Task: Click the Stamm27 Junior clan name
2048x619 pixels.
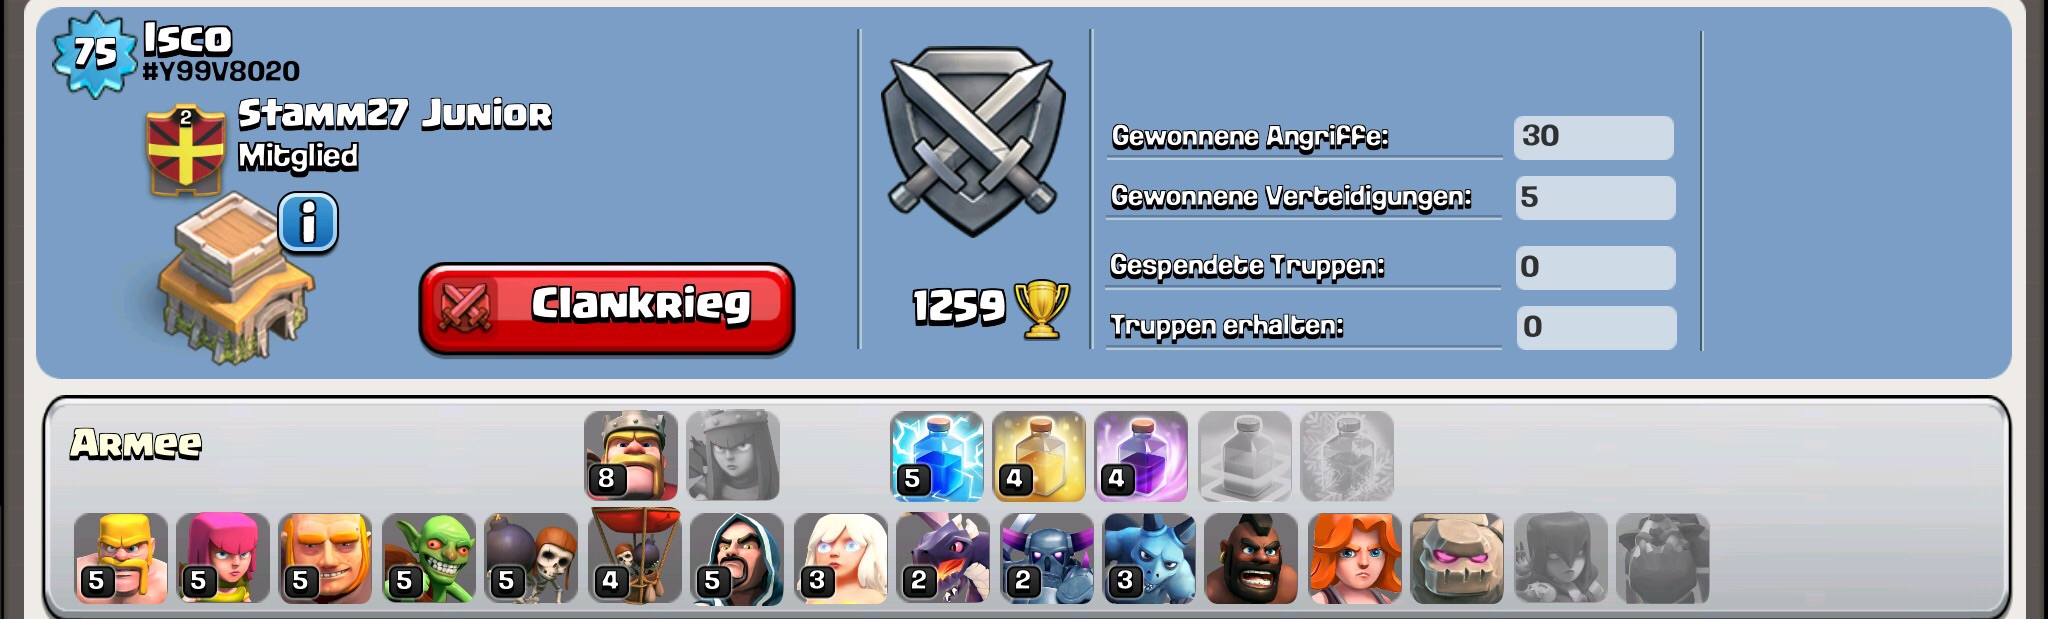Action: (x=394, y=114)
